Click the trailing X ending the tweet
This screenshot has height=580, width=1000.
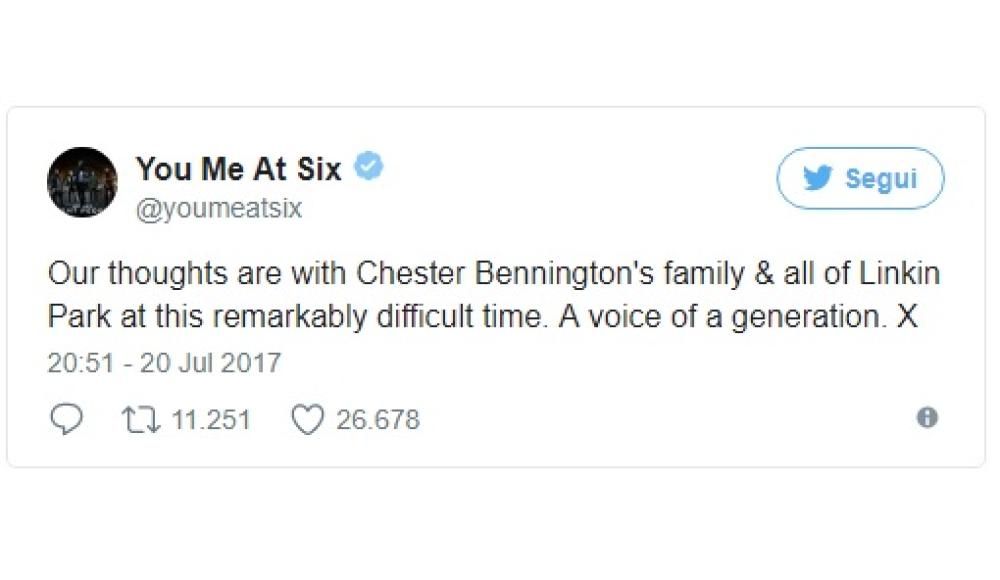click(x=905, y=316)
